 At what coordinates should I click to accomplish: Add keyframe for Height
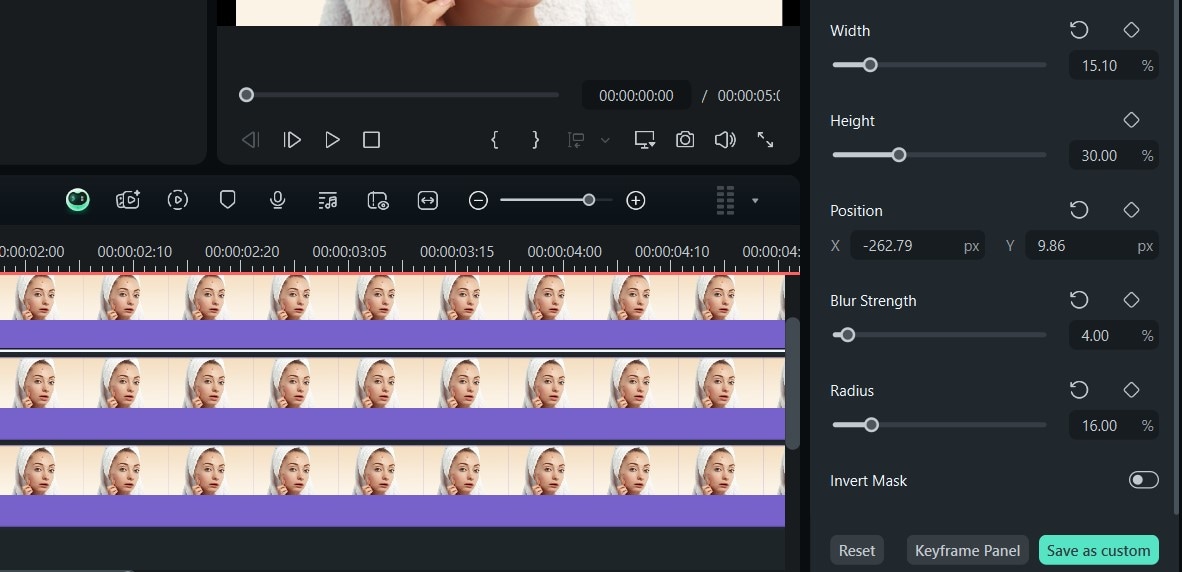1131,120
